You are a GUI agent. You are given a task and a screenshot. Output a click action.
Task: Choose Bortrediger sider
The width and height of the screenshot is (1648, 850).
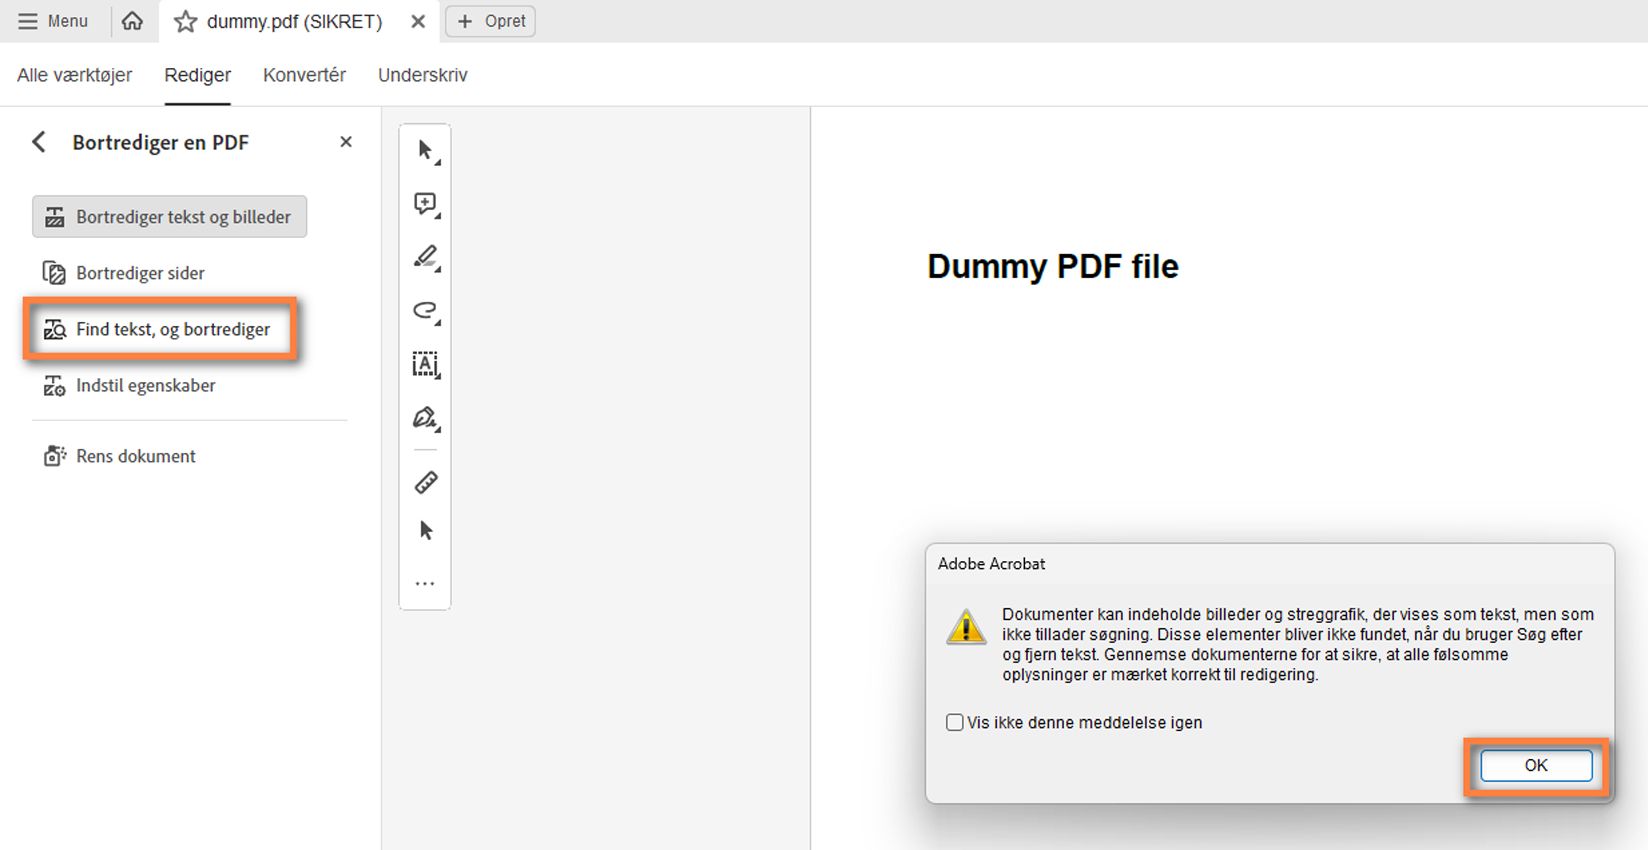tap(124, 273)
